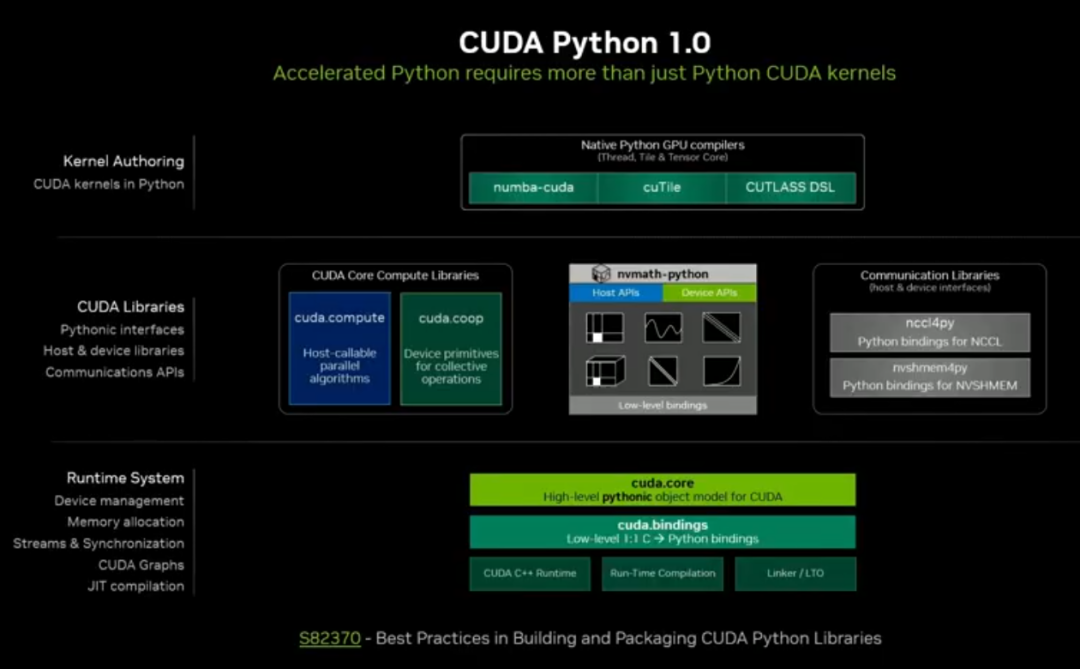1080x669 pixels.
Task: Click the Low-level bindings bar
Action: coord(663,405)
